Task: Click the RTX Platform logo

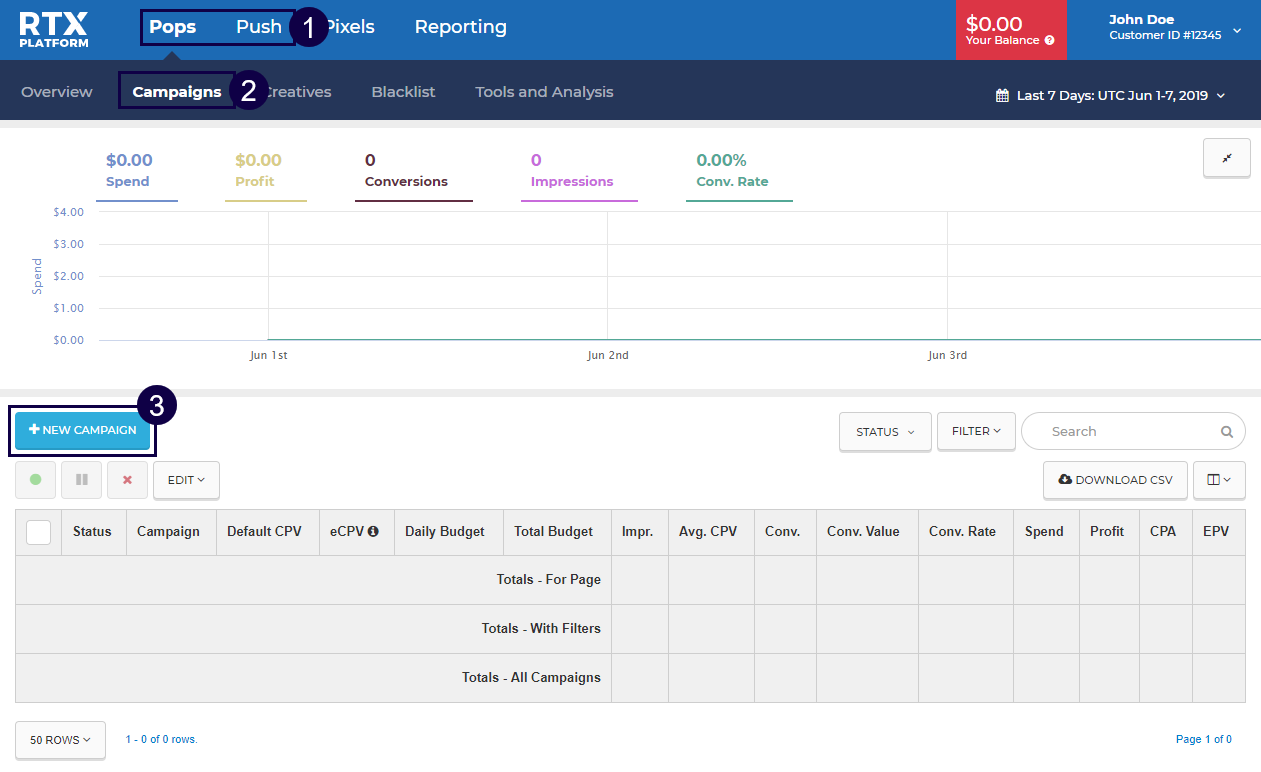Action: click(x=54, y=30)
